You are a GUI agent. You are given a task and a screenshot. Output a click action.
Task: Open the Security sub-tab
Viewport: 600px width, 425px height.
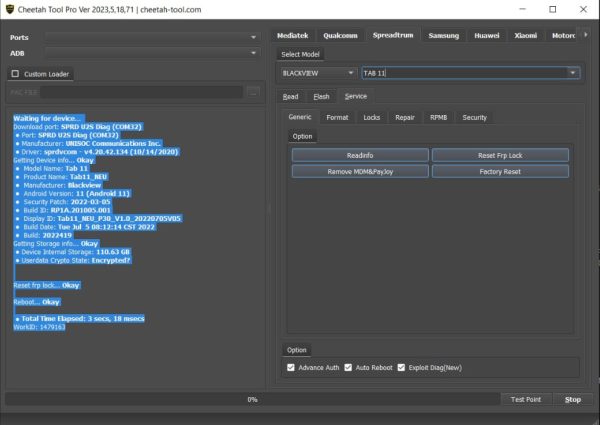[474, 117]
